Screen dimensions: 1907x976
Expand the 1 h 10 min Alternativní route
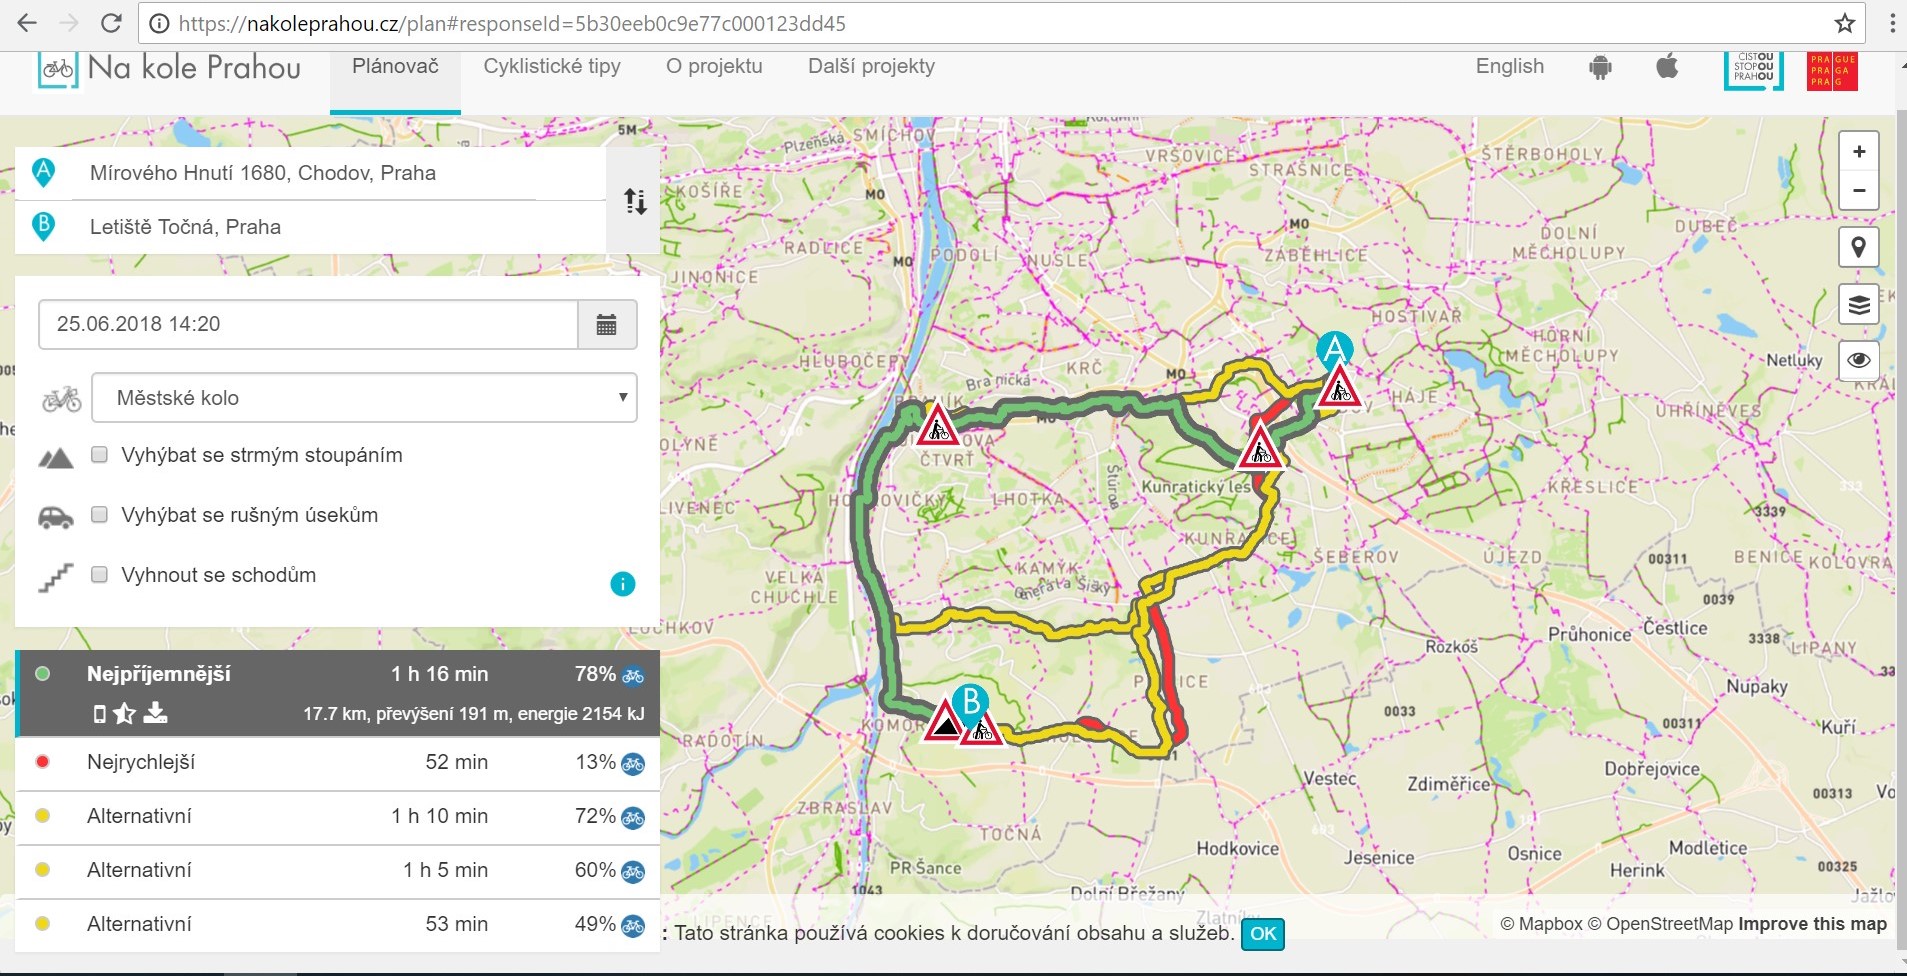[338, 817]
